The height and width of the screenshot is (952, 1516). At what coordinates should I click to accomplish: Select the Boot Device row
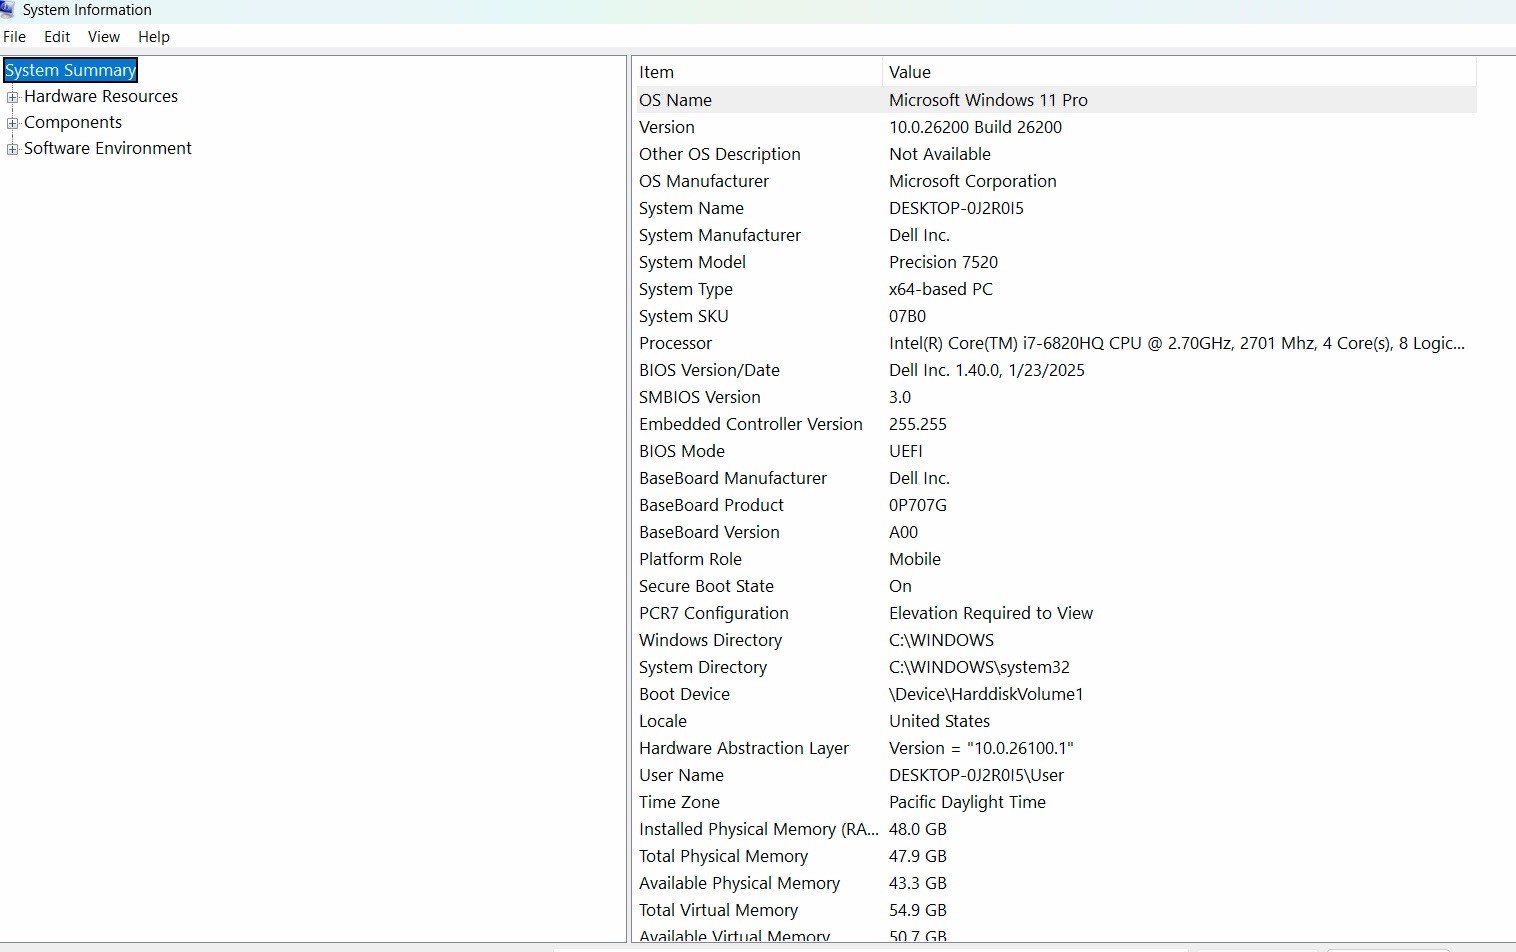1055,694
